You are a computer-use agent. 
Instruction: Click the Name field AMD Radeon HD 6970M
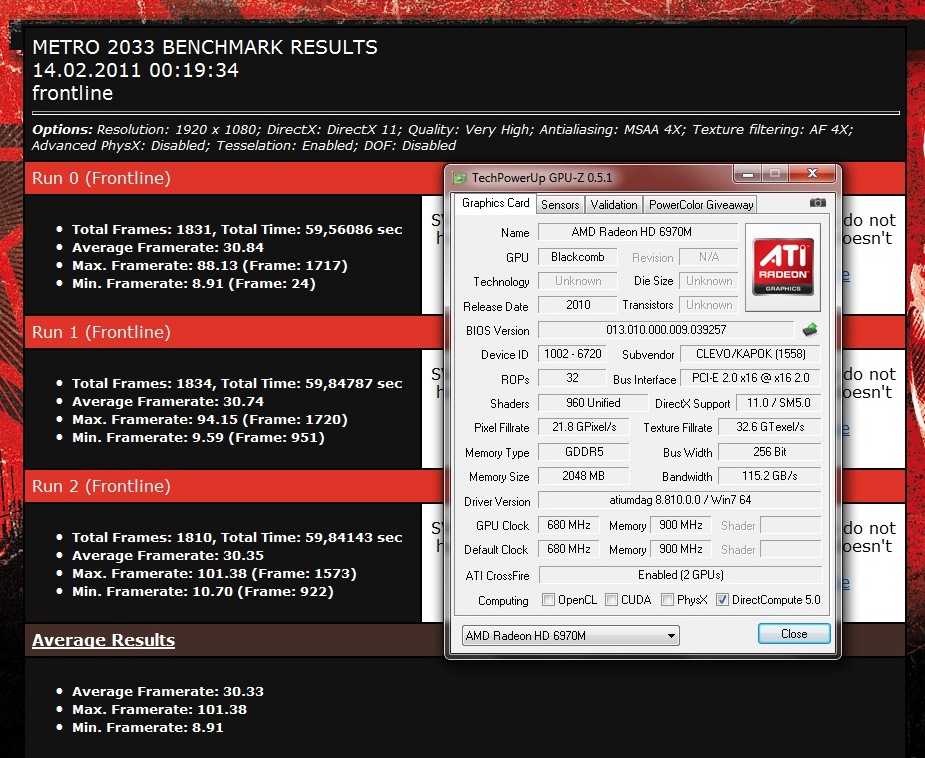click(638, 232)
